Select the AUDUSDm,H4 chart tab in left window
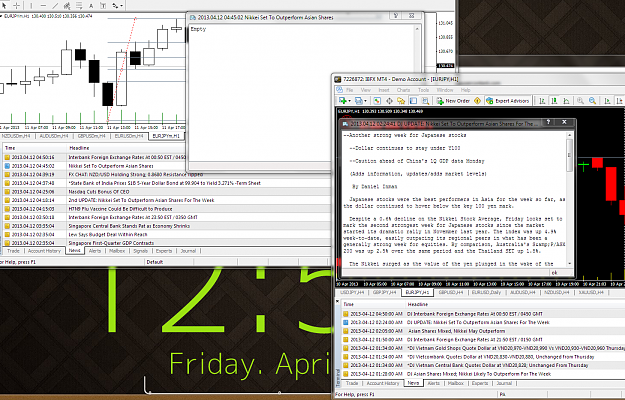The width and height of the screenshot is (625, 400). pyautogui.click(x=54, y=136)
